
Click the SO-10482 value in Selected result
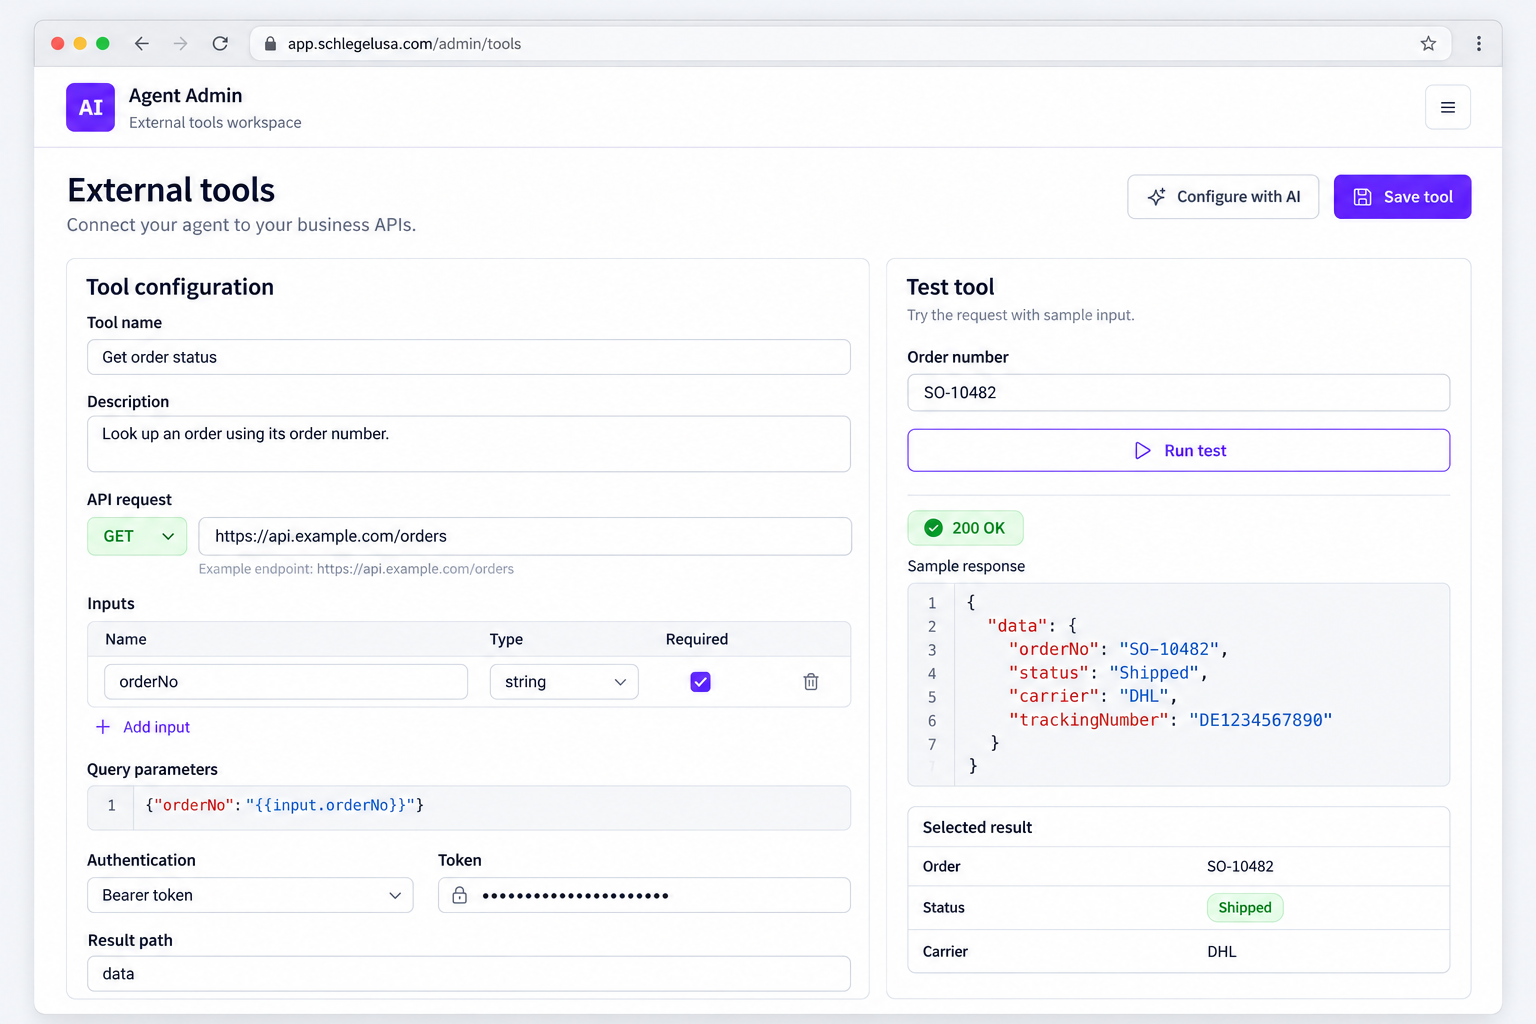(x=1240, y=867)
